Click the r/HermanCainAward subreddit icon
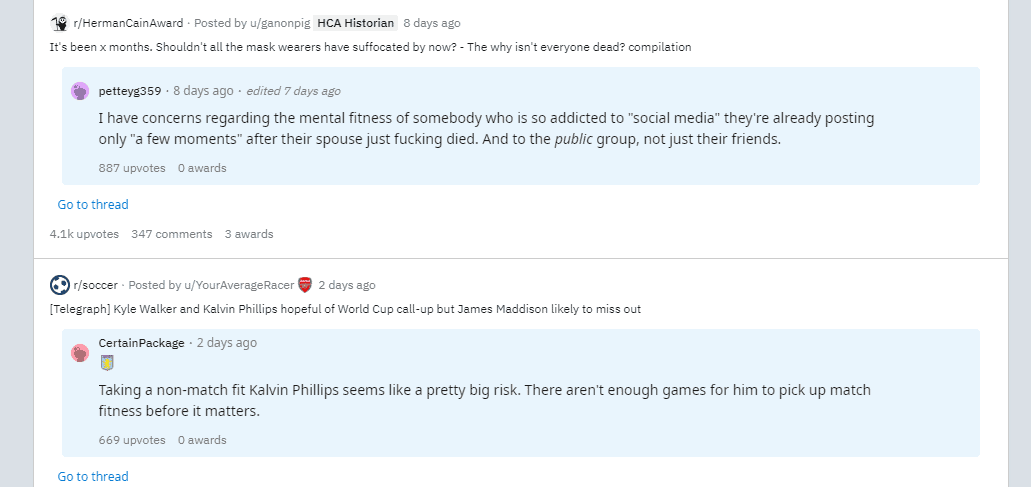Image resolution: width=1031 pixels, height=487 pixels. coord(59,23)
